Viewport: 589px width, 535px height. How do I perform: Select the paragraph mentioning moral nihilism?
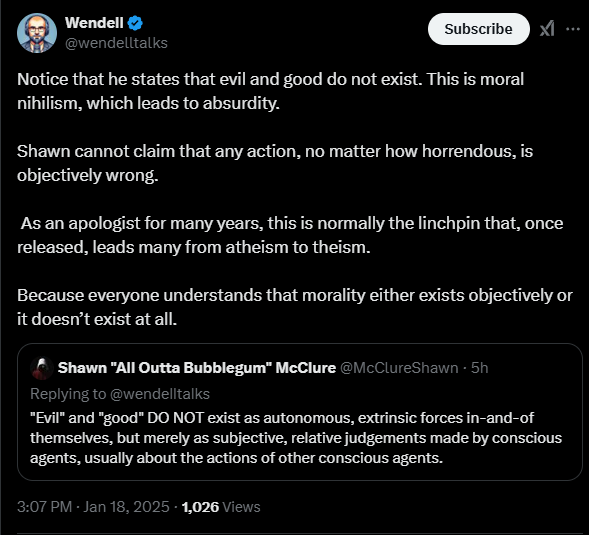(270, 91)
